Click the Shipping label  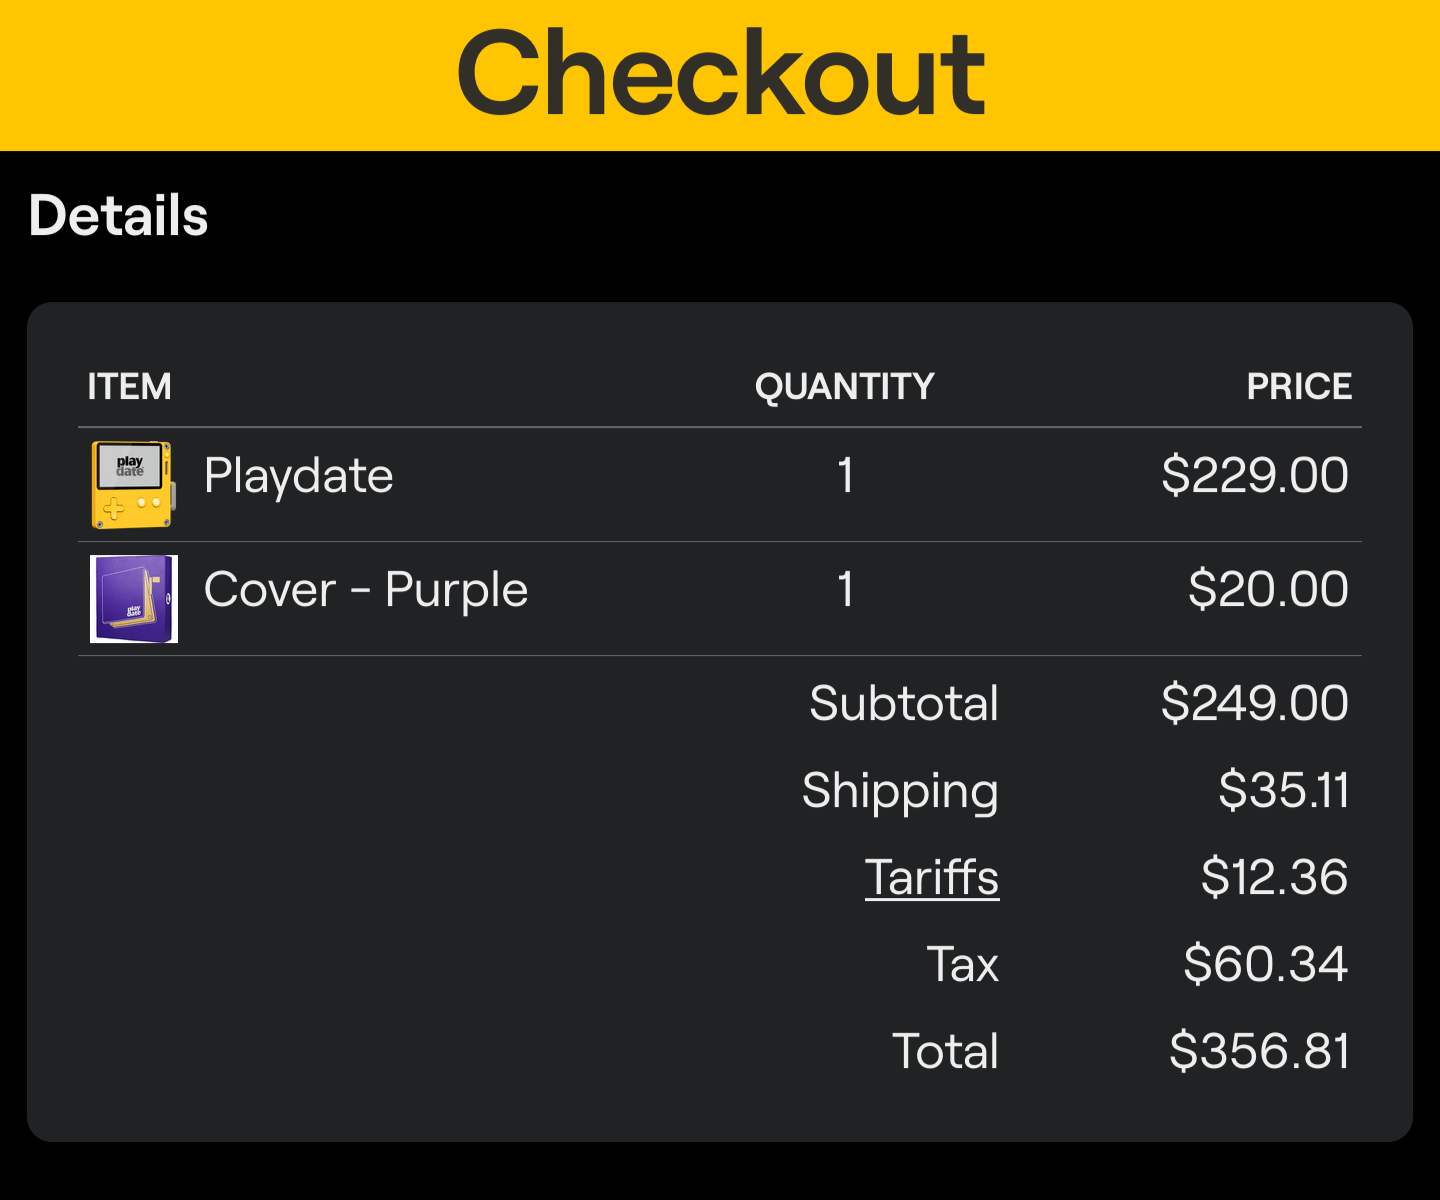point(900,792)
